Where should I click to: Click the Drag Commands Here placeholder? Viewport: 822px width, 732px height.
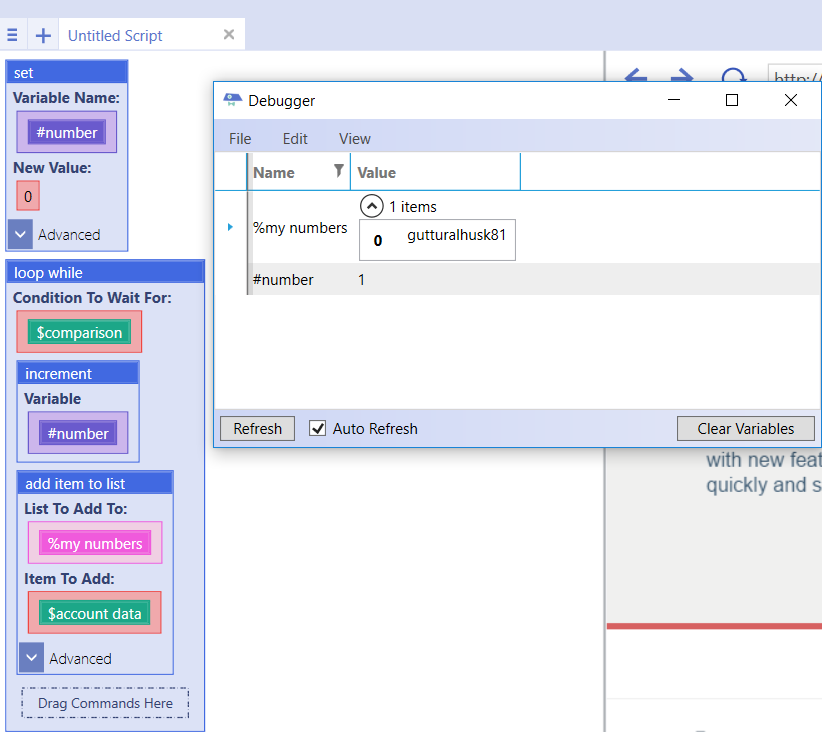[105, 703]
